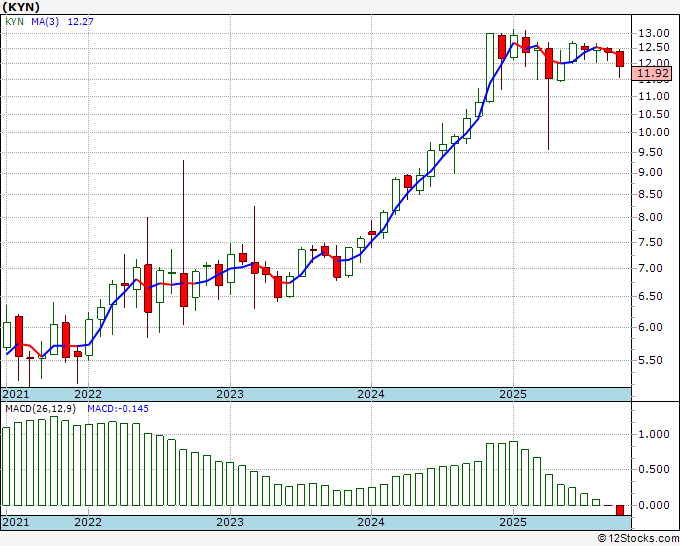
Task: Click the 13.00 price axis label
Action: pyautogui.click(x=653, y=33)
